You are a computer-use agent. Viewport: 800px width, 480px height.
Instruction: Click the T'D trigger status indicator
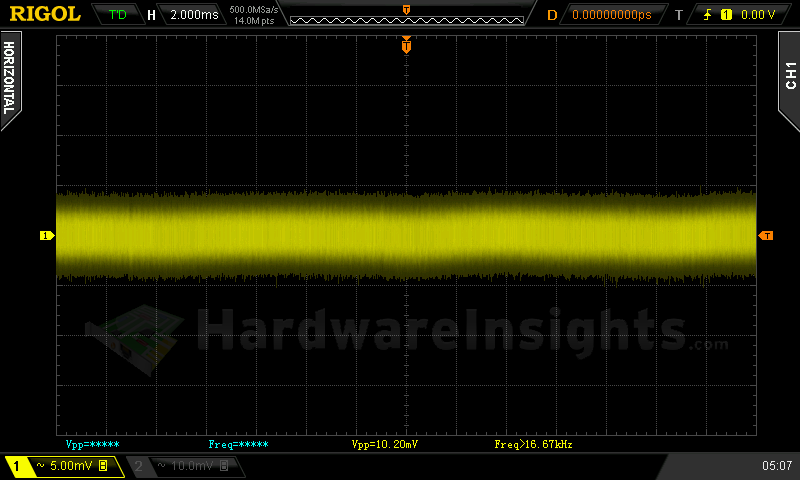point(117,15)
